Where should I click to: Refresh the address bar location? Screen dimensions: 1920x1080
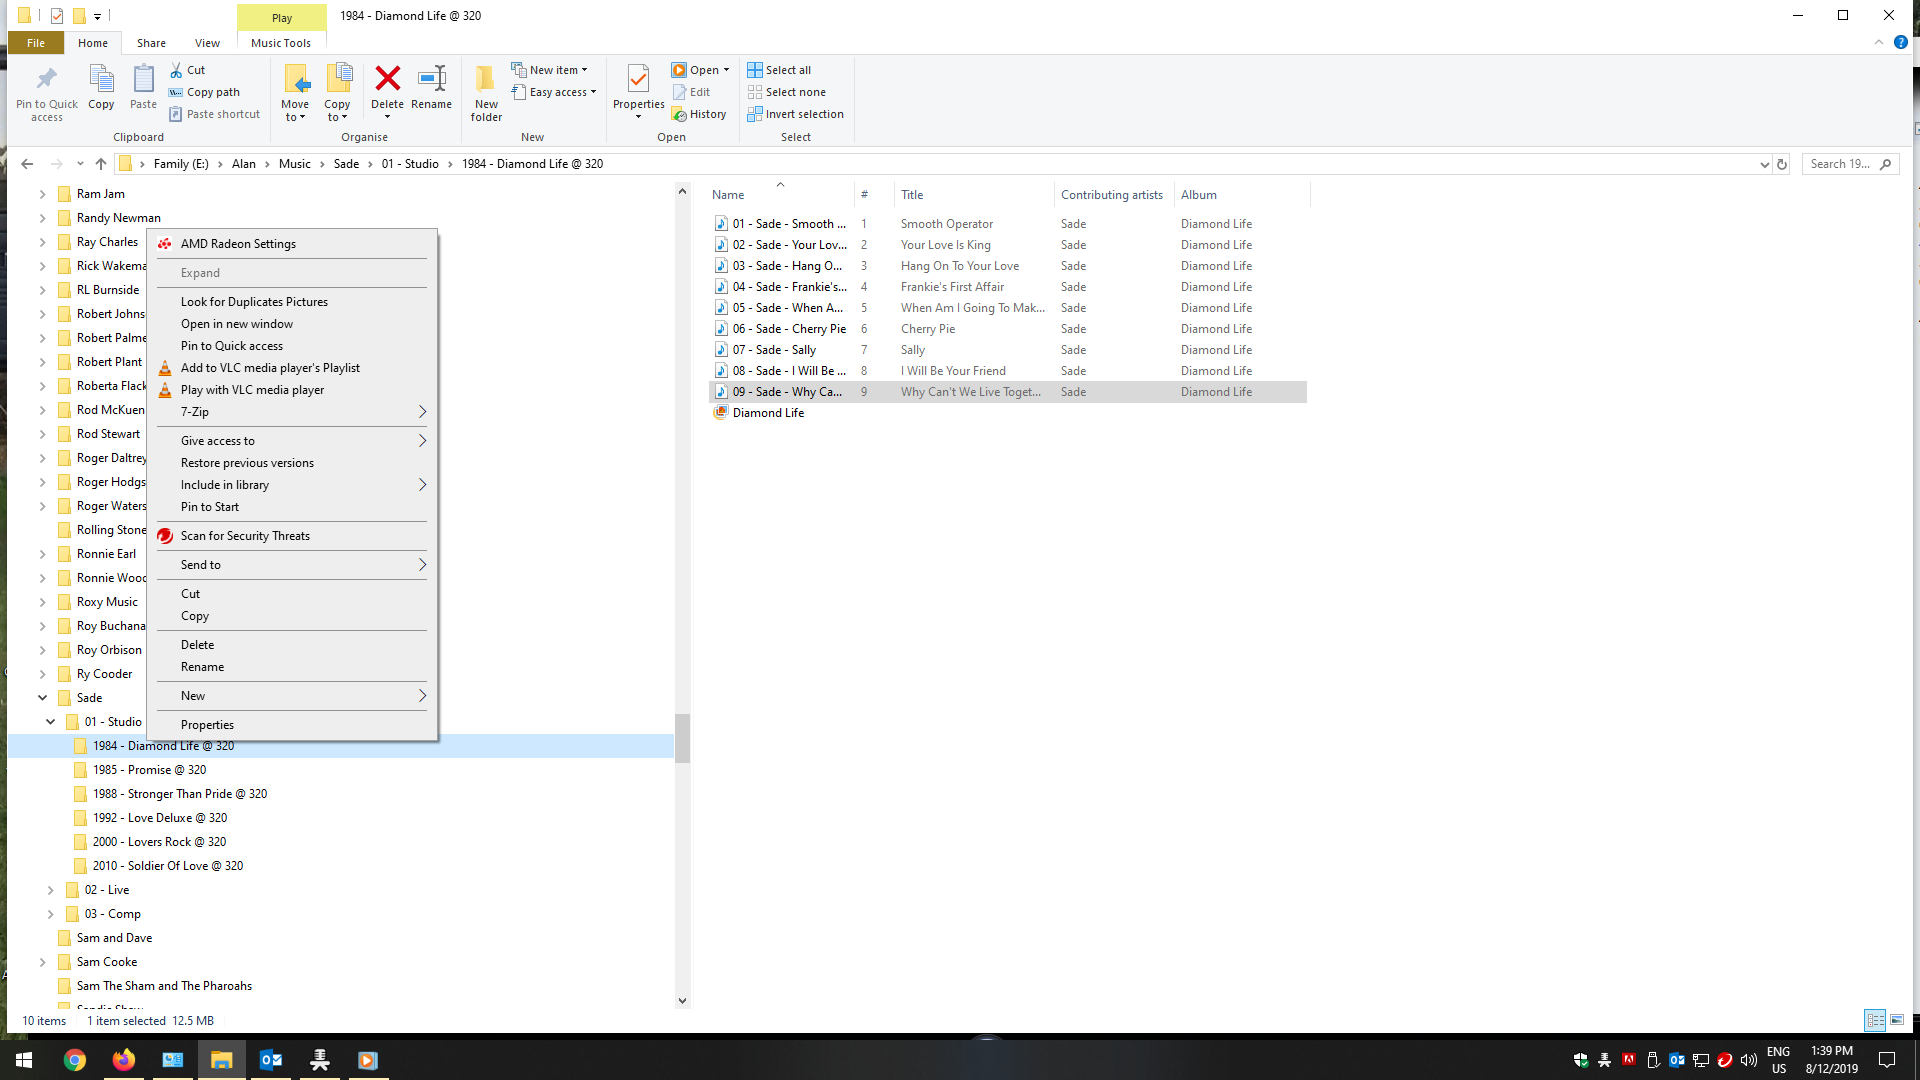1781,164
